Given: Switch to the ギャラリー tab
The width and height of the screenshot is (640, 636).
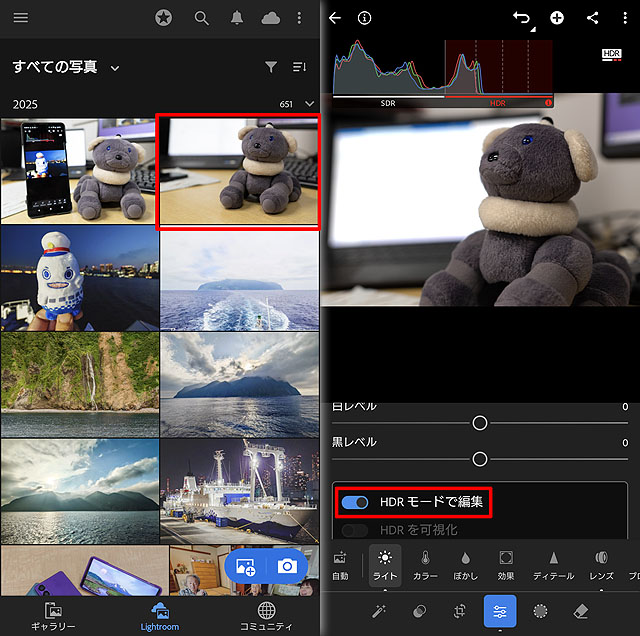Looking at the screenshot, I should (53, 617).
